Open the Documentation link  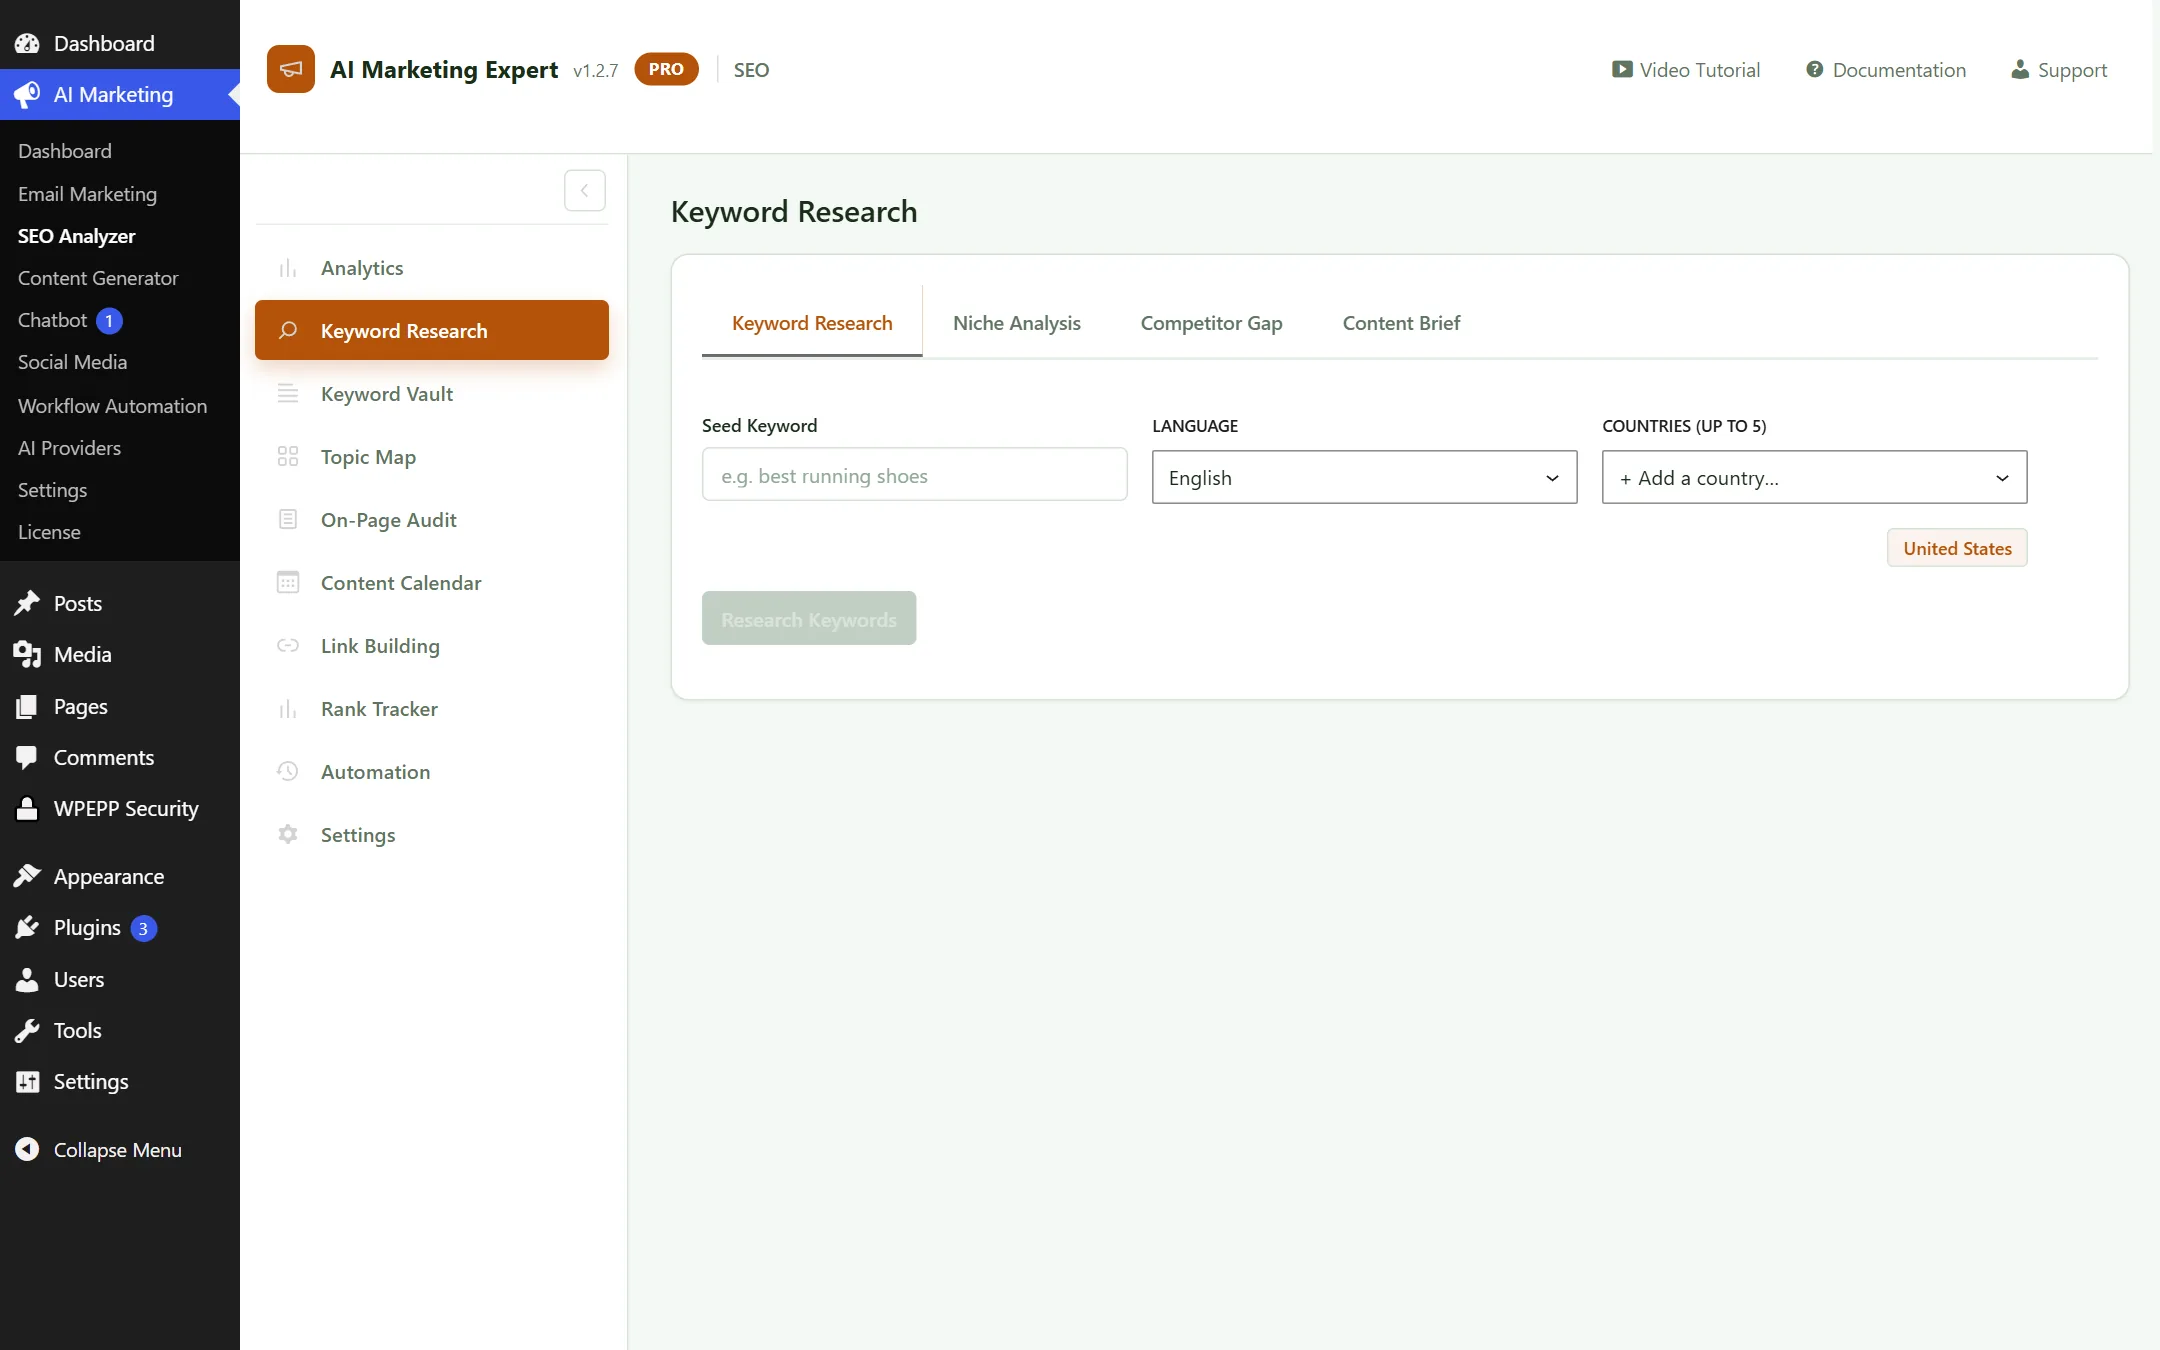click(1886, 69)
